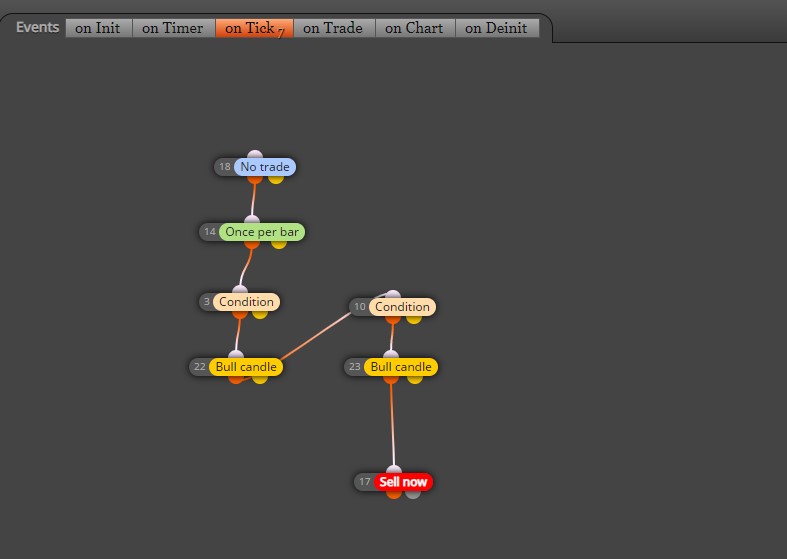
Task: Click orange output connector under Condition 3
Action: pyautogui.click(x=240, y=314)
